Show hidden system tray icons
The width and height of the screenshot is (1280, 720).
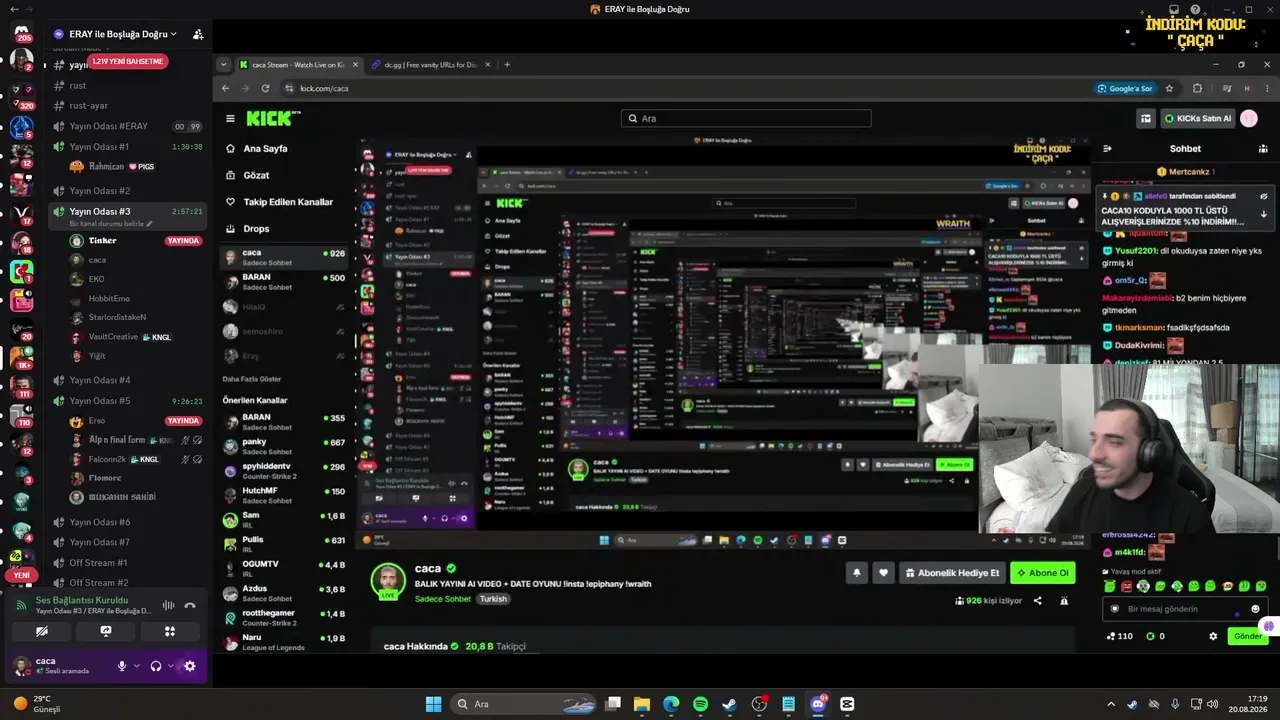(1110, 704)
